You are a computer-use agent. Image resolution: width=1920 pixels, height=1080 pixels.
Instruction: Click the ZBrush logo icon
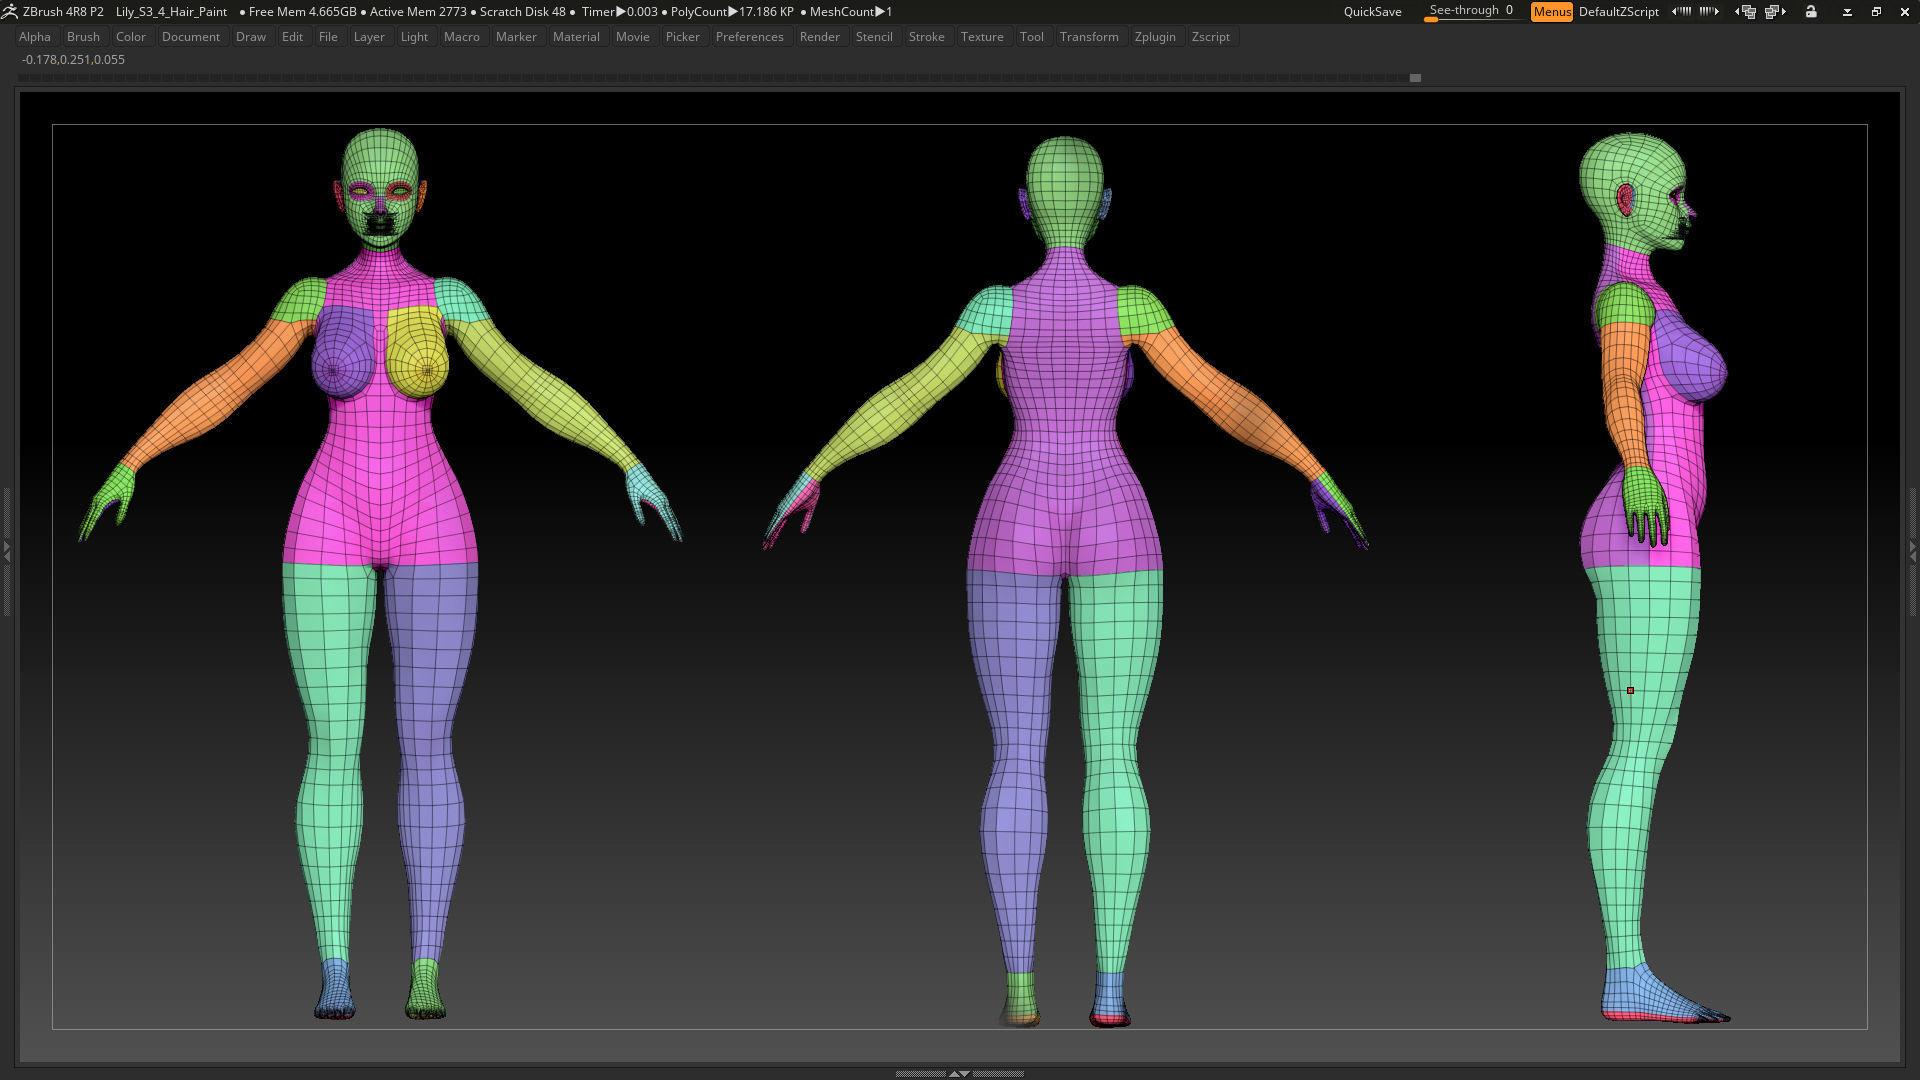tap(10, 12)
